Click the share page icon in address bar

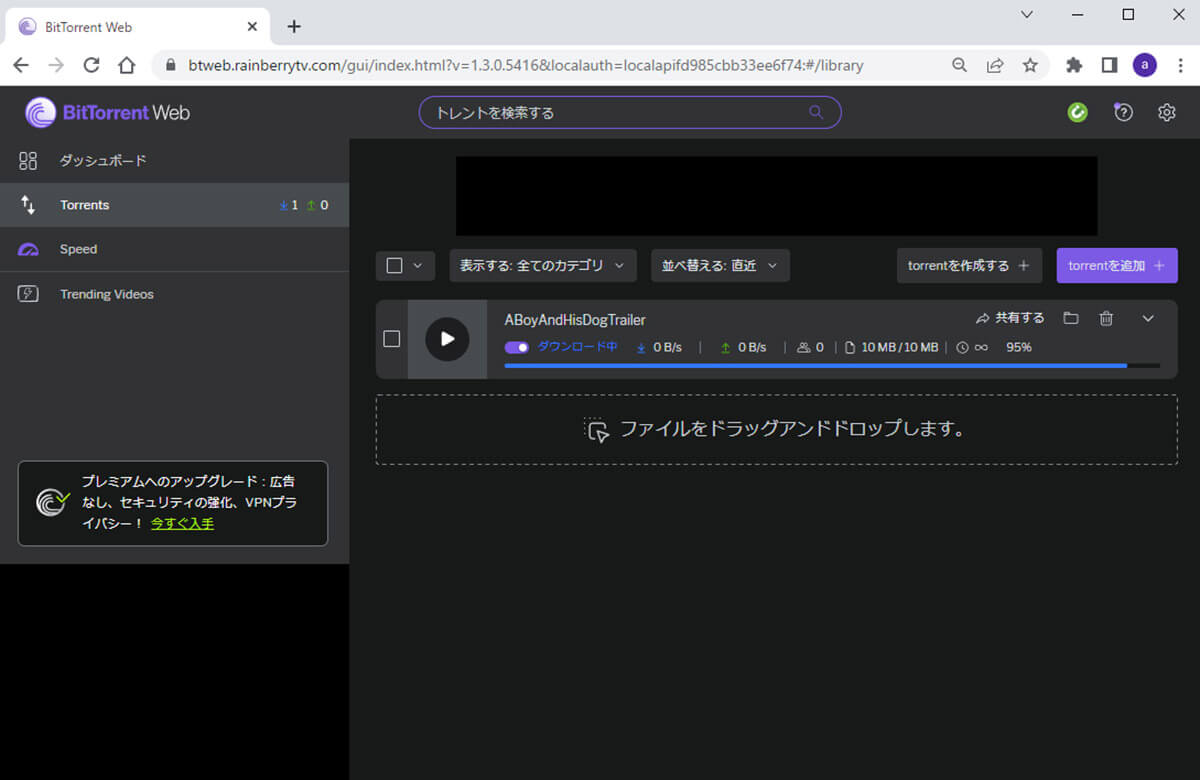click(995, 65)
